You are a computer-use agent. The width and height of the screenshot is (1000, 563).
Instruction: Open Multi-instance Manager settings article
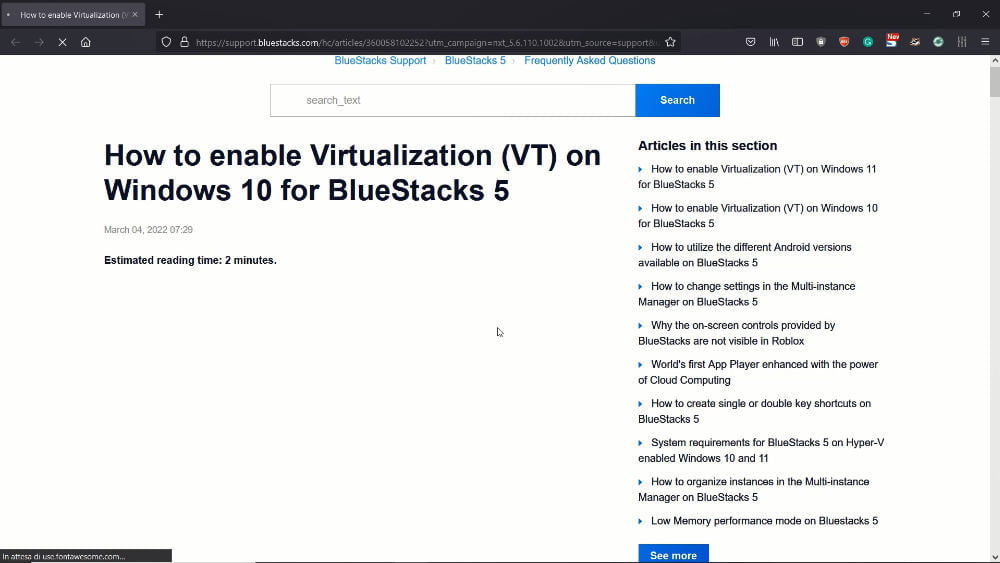pos(747,294)
